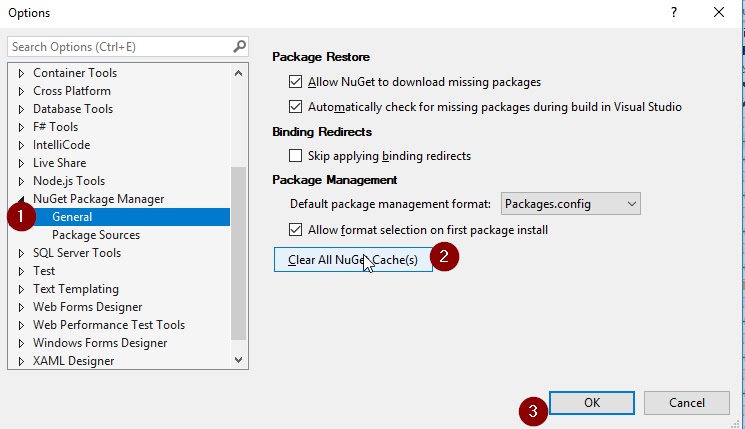This screenshot has width=745, height=429.
Task: Click the search magnifier icon in Options
Action: (x=239, y=47)
